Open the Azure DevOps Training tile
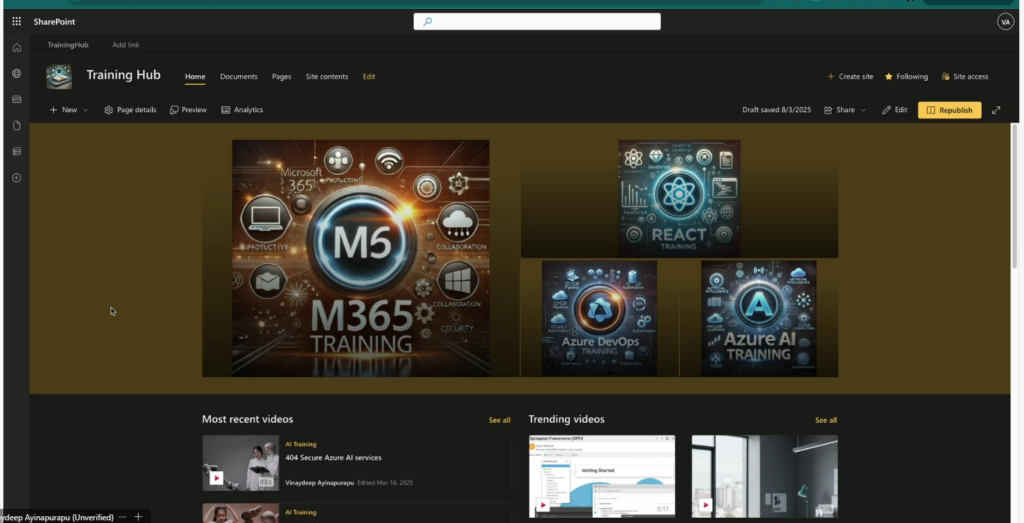1024x523 pixels. click(x=600, y=318)
